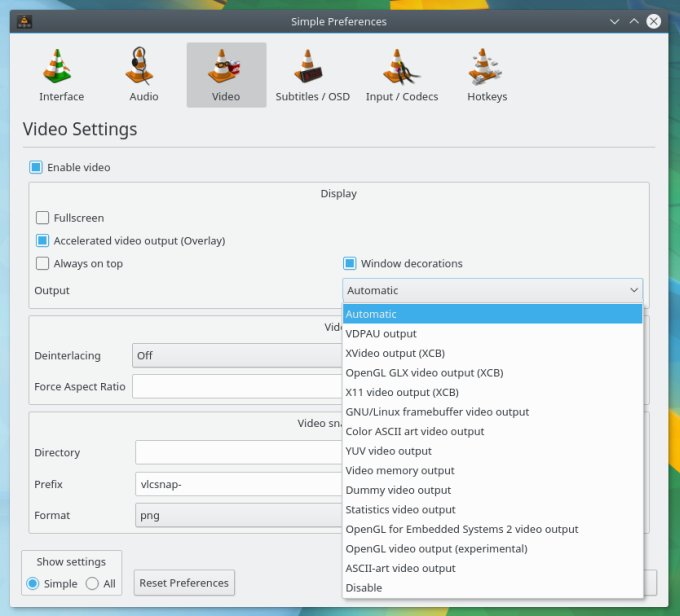Click the title bar maximize chevron

coord(634,21)
